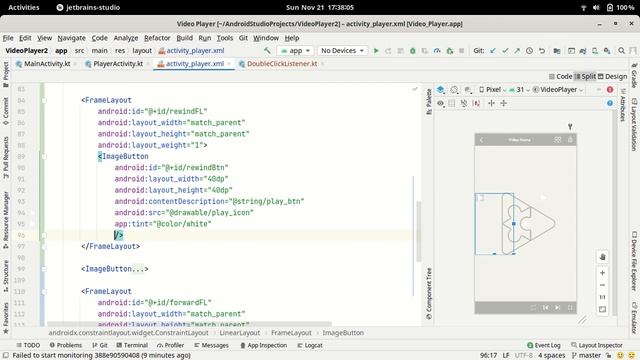Image resolution: width=640 pixels, height=360 pixels.
Task: Click the Debug app bug icon
Action: (x=413, y=51)
